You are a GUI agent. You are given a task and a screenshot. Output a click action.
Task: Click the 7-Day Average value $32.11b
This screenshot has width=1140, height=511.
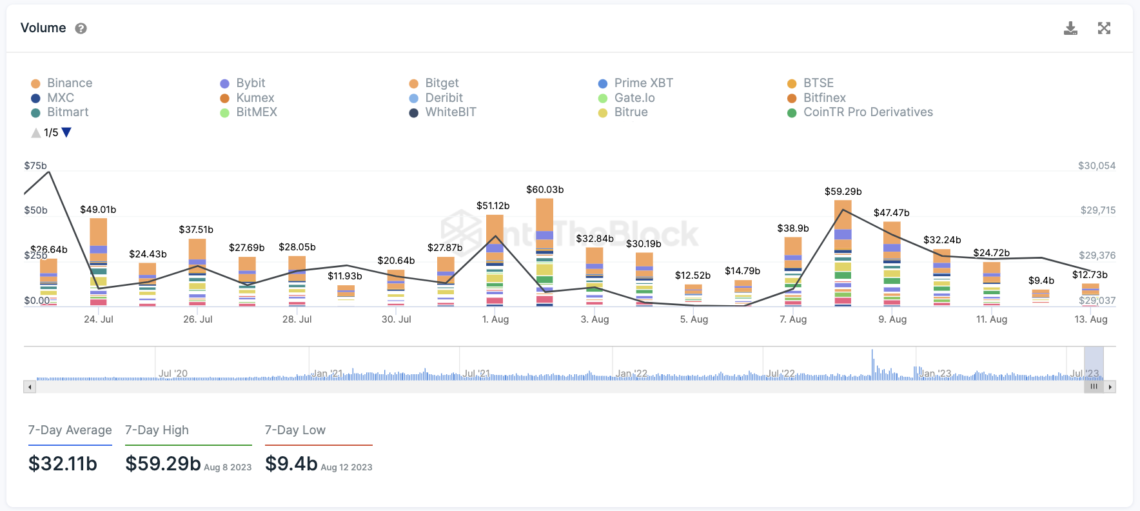coord(63,464)
